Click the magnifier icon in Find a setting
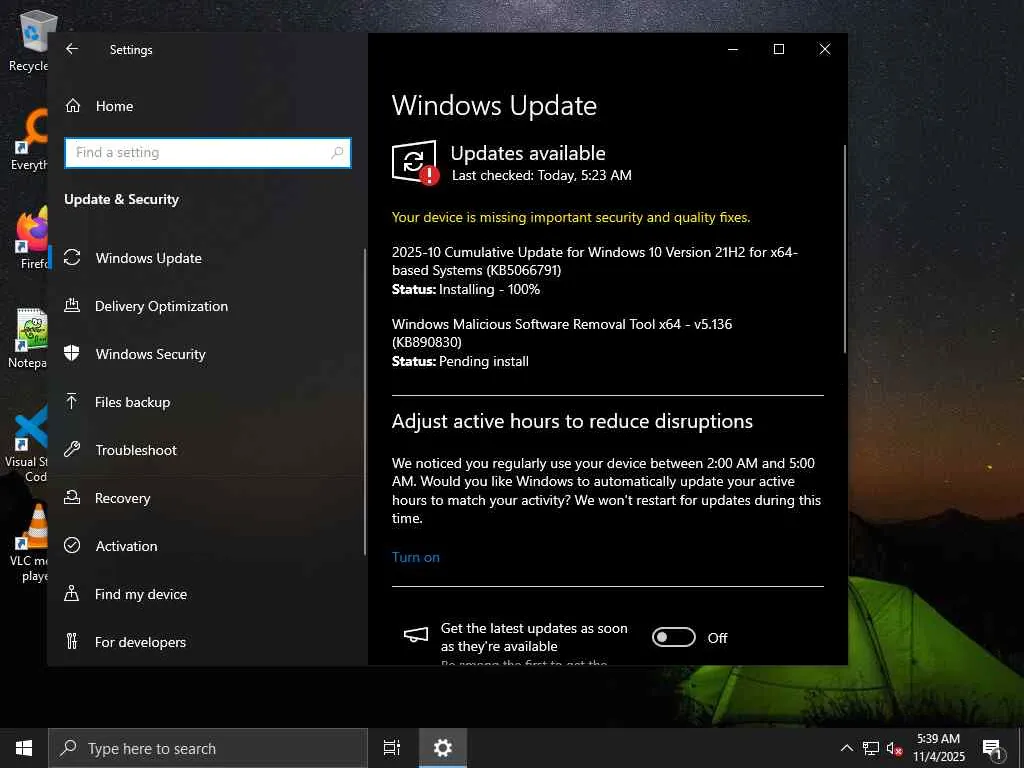Image resolution: width=1024 pixels, height=768 pixels. coord(337,153)
